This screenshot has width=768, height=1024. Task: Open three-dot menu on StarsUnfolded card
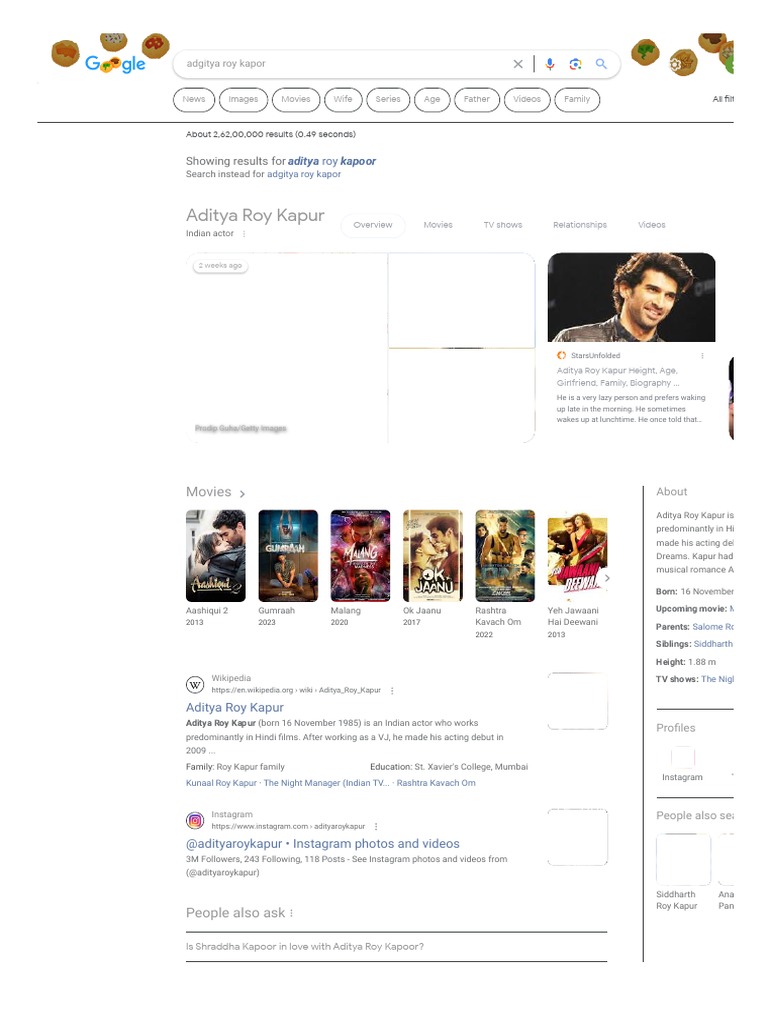tap(703, 356)
